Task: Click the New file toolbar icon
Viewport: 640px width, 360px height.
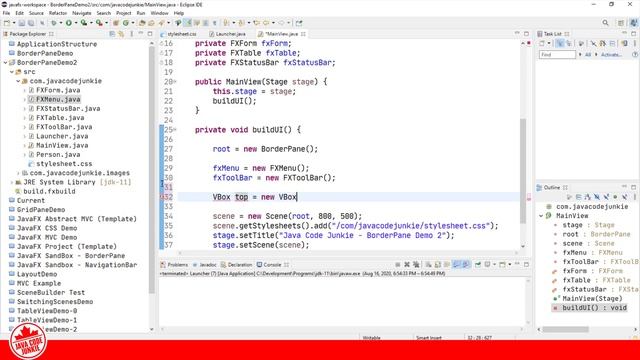Action: (x=7, y=23)
